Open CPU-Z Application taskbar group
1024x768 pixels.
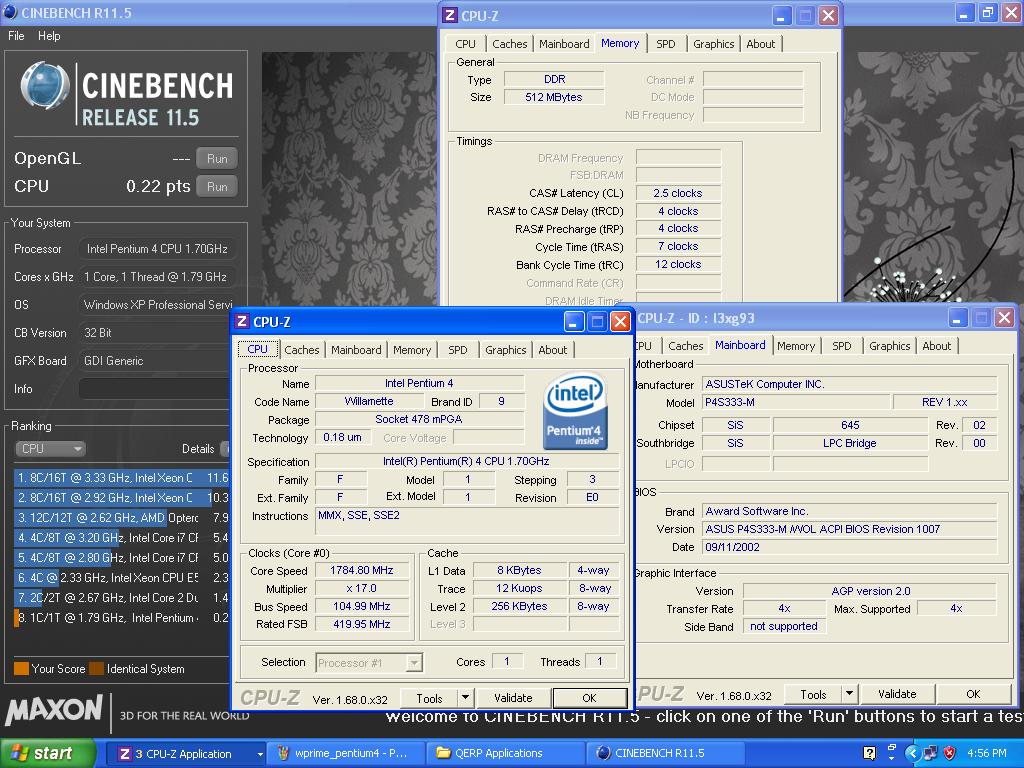tap(185, 754)
